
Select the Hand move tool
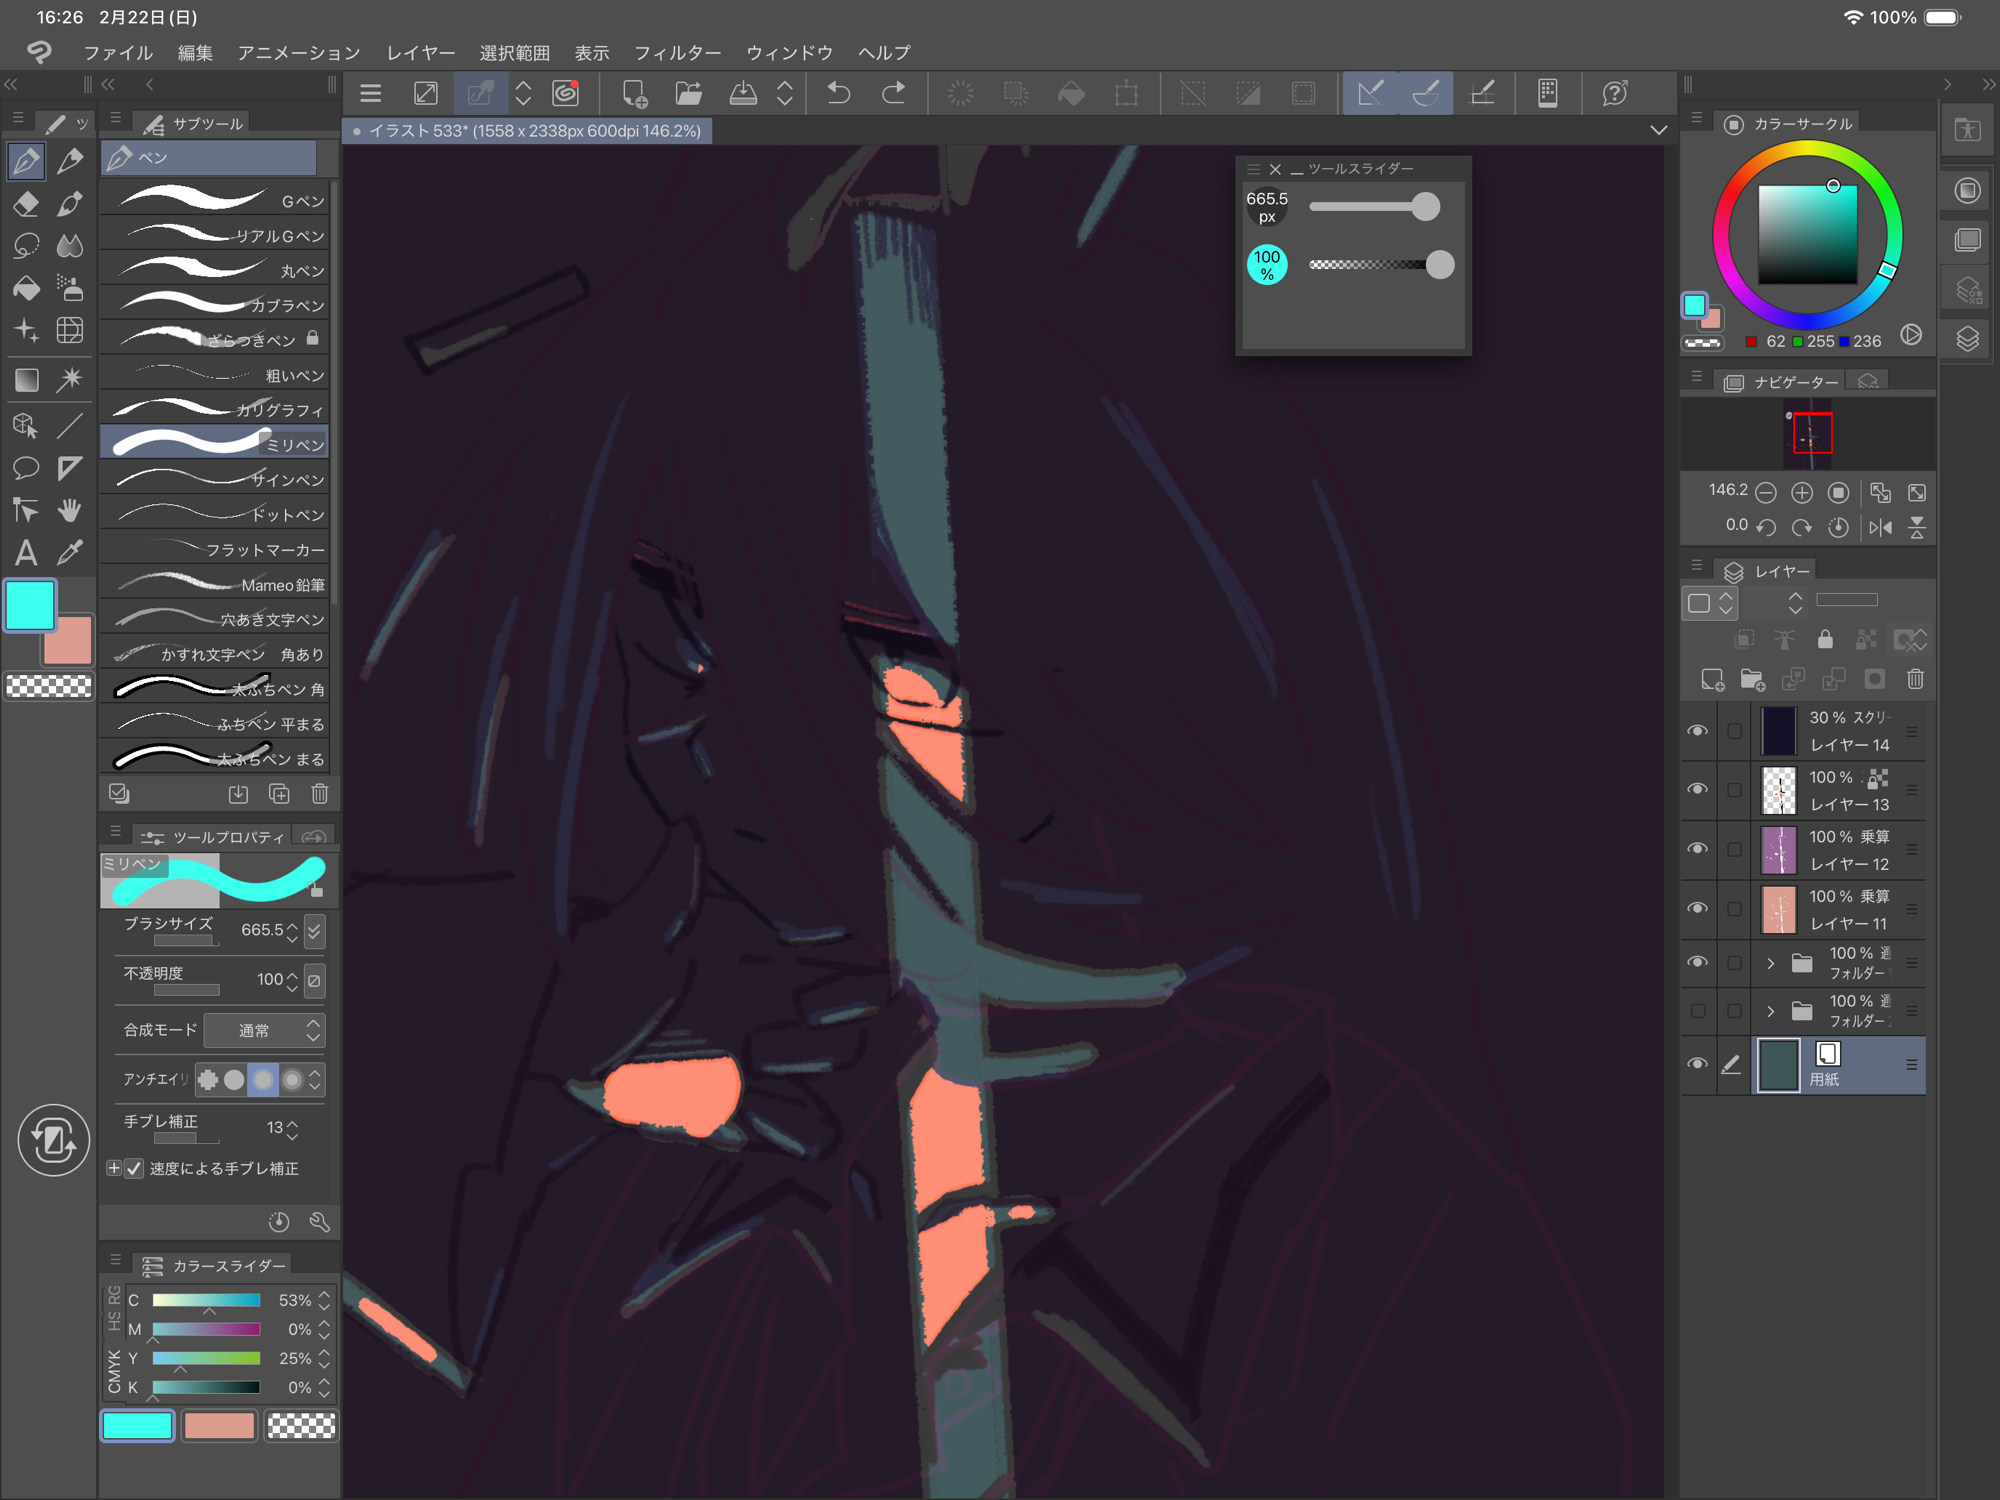70,510
